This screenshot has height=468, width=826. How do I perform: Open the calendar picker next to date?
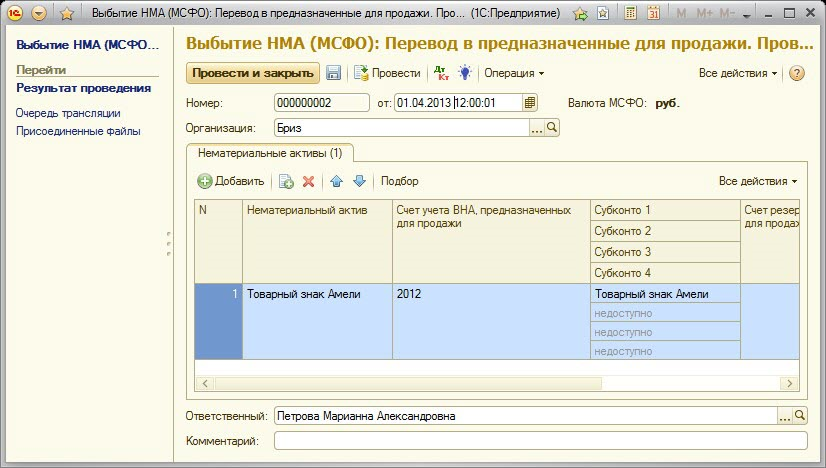pyautogui.click(x=530, y=102)
